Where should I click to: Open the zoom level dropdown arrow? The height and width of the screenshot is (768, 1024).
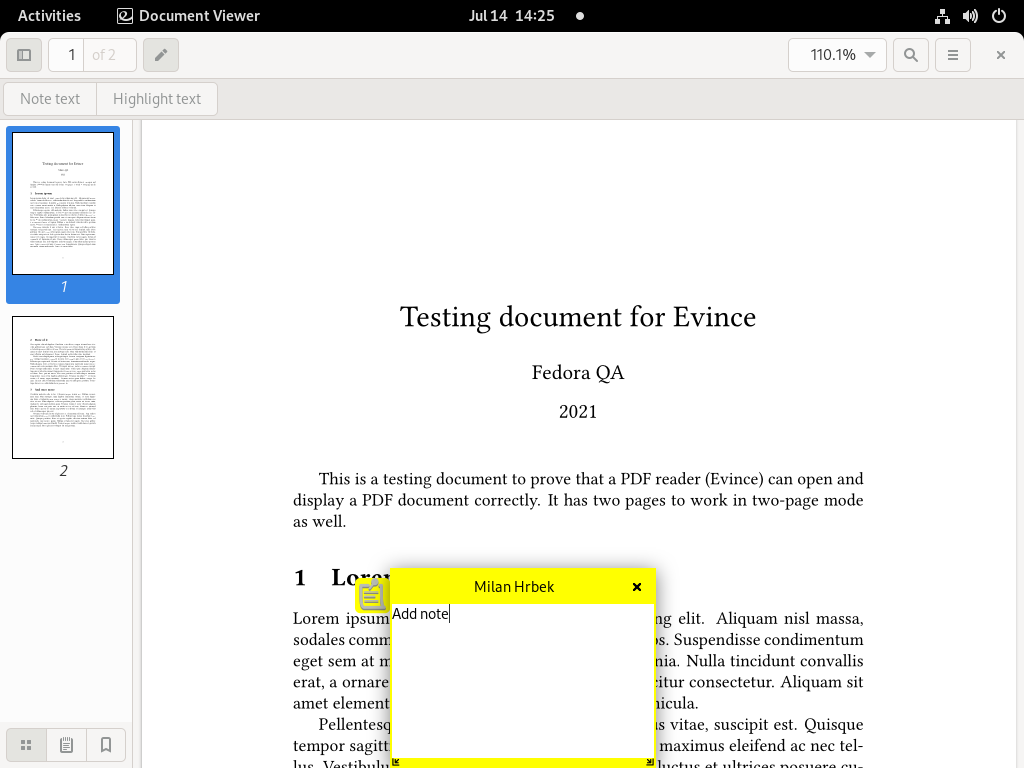(x=870, y=55)
